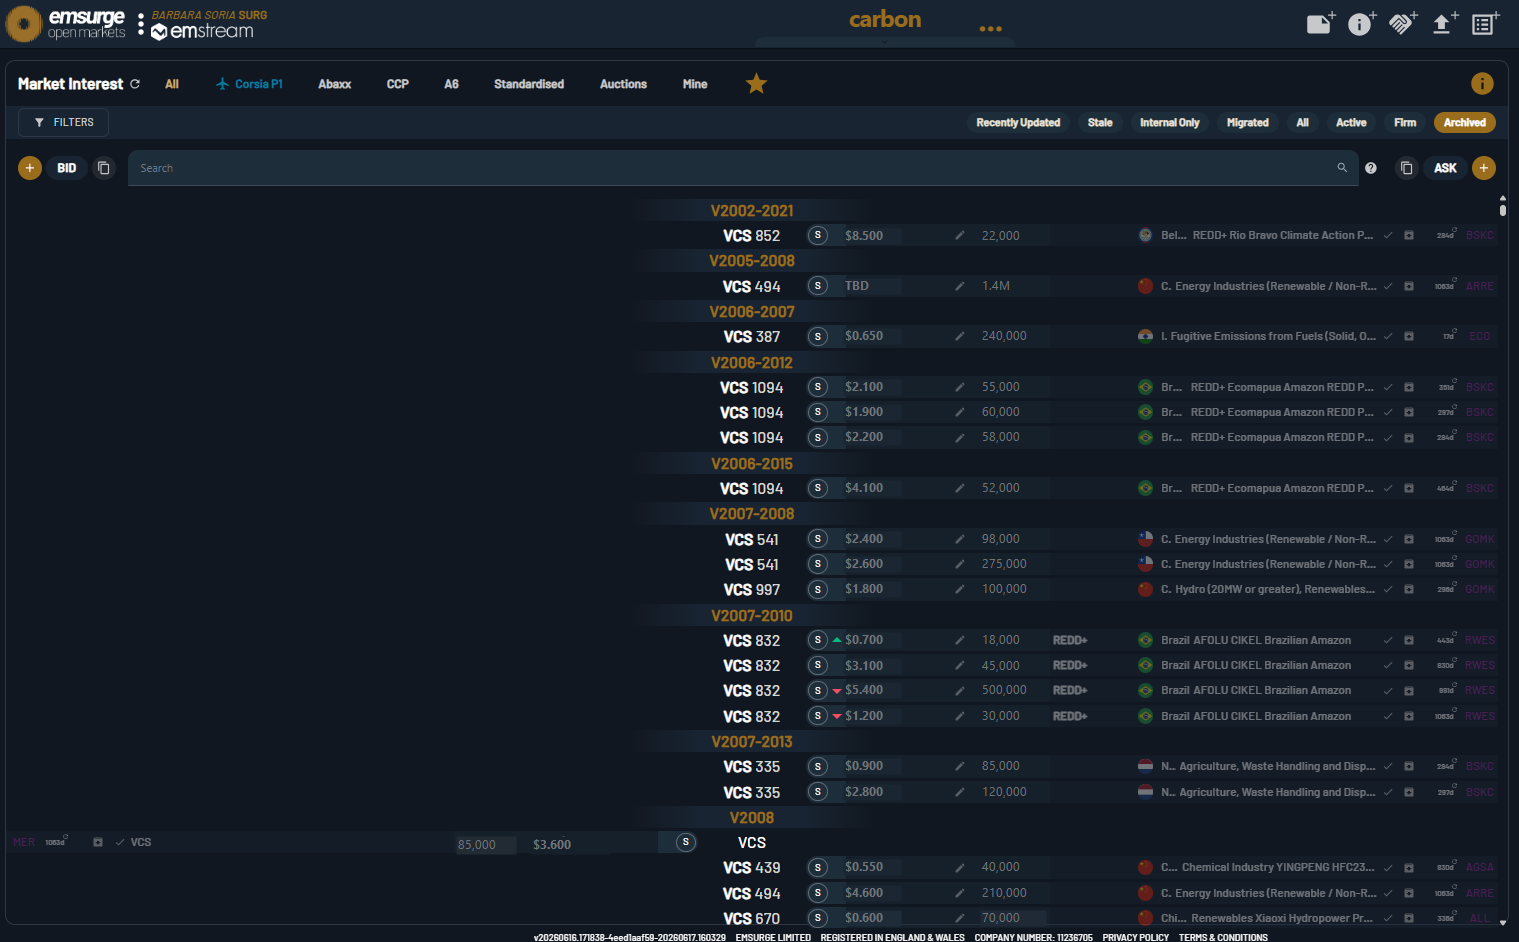This screenshot has height=942, width=1519.
Task: Click the magnifier icon in search box
Action: (x=1342, y=168)
